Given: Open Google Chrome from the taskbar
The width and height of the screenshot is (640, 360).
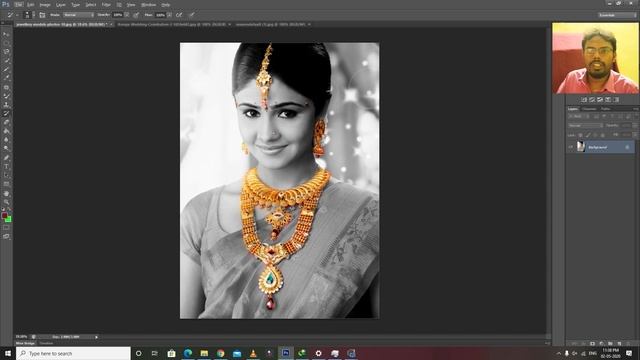Looking at the screenshot, I should pyautogui.click(x=220, y=353).
